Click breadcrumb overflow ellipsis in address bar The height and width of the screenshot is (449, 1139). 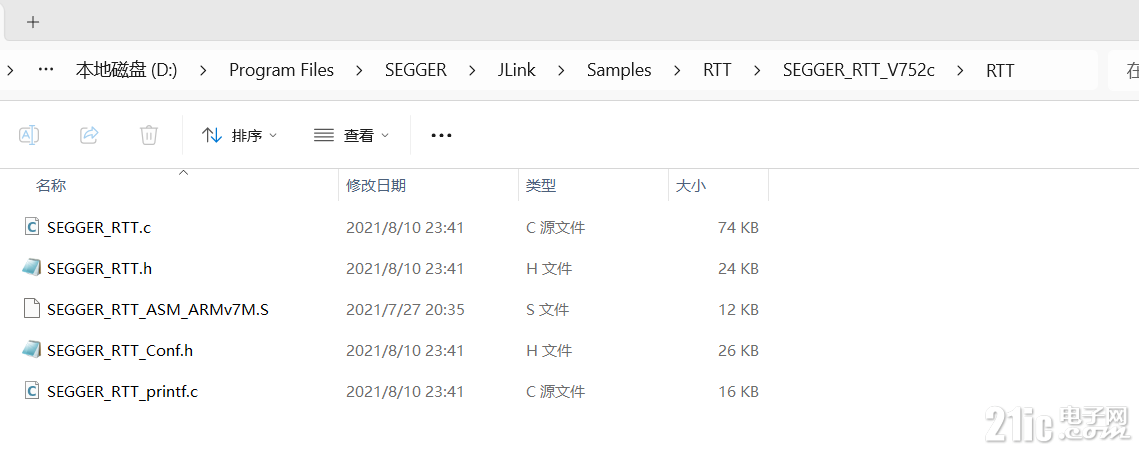point(46,70)
